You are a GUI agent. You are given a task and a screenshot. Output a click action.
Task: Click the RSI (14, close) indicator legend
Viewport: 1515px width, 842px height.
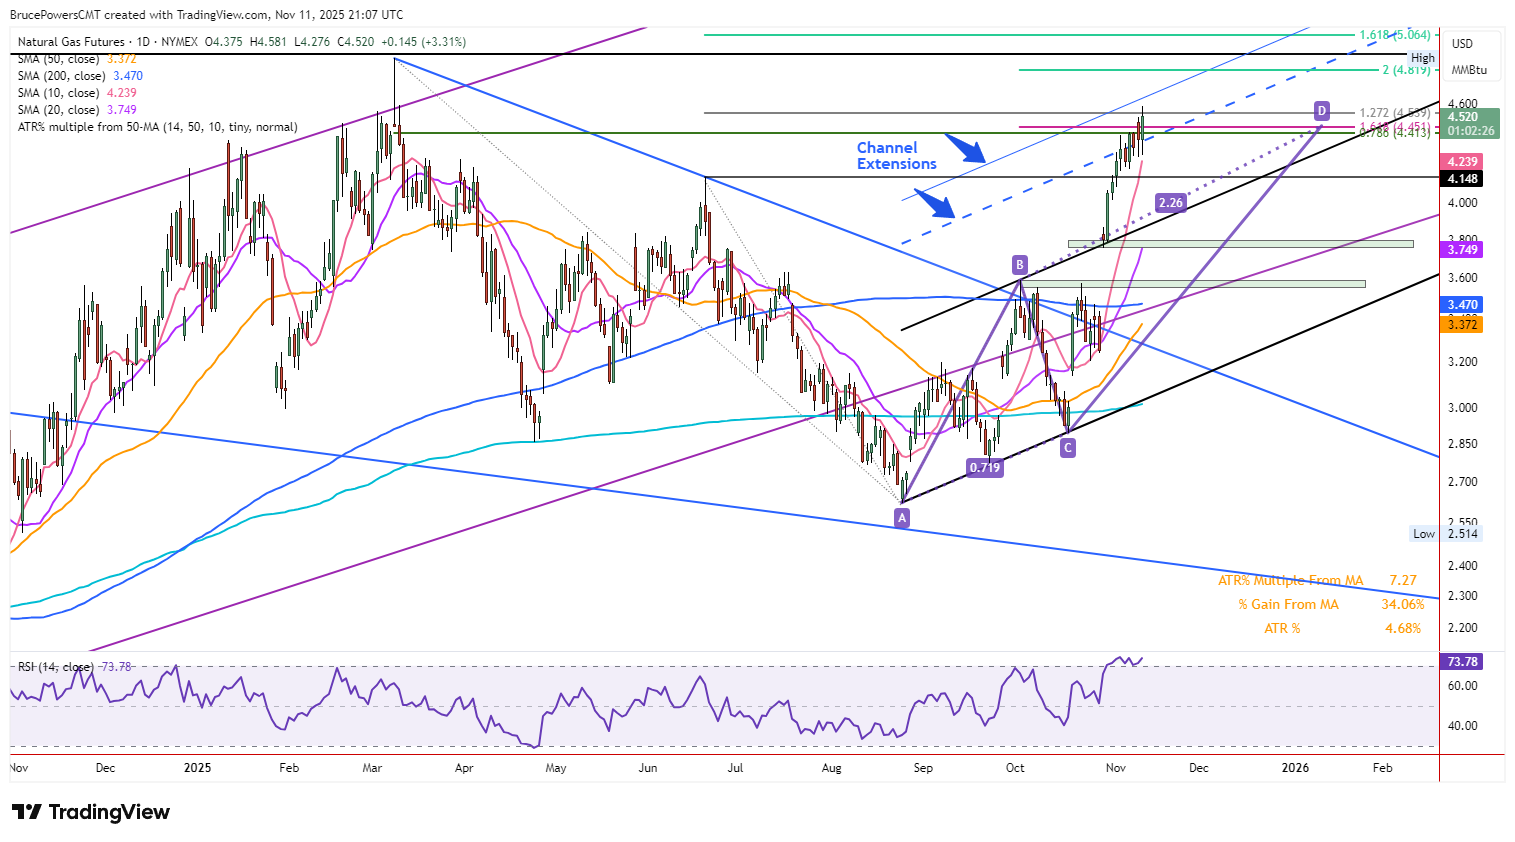click(75, 667)
